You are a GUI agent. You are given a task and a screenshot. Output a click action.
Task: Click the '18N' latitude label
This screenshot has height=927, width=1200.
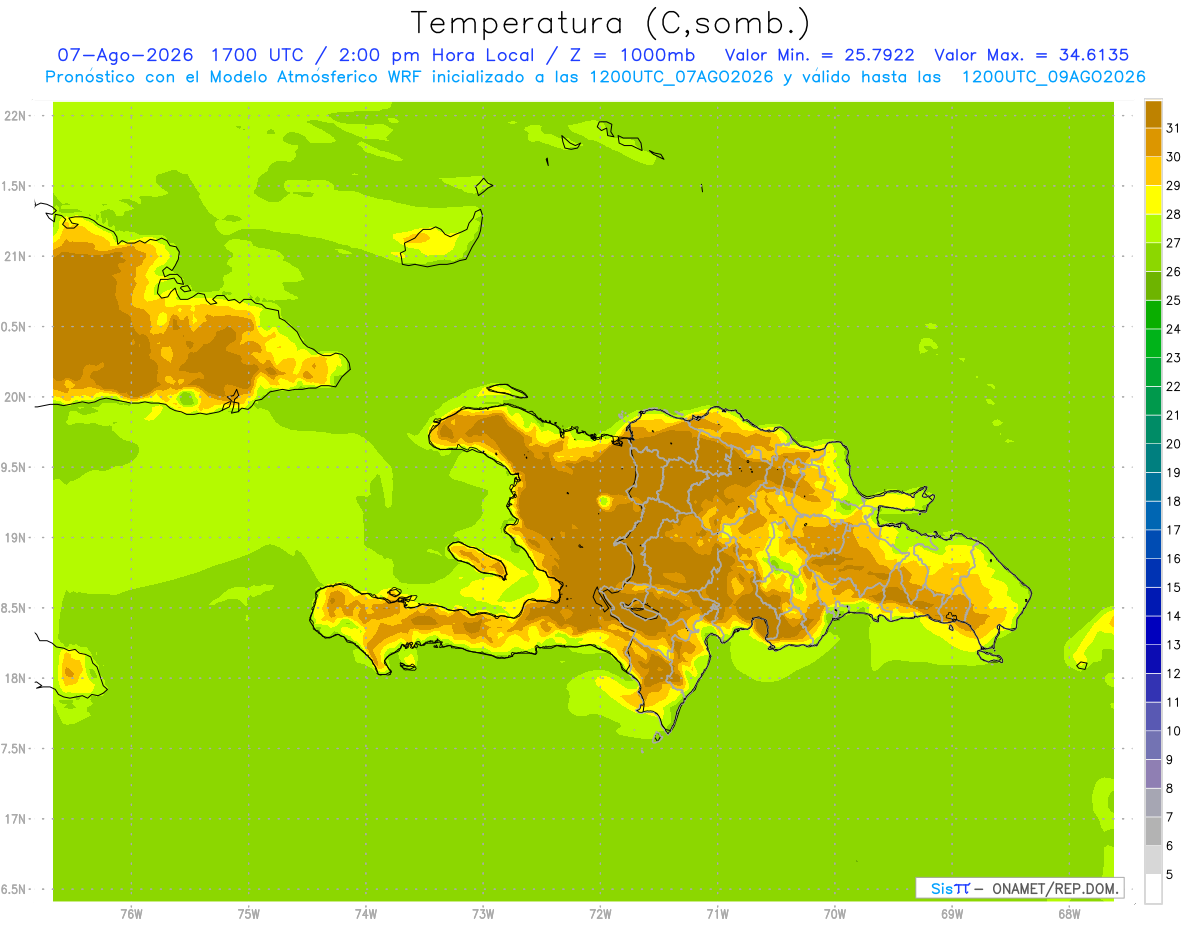[17, 678]
